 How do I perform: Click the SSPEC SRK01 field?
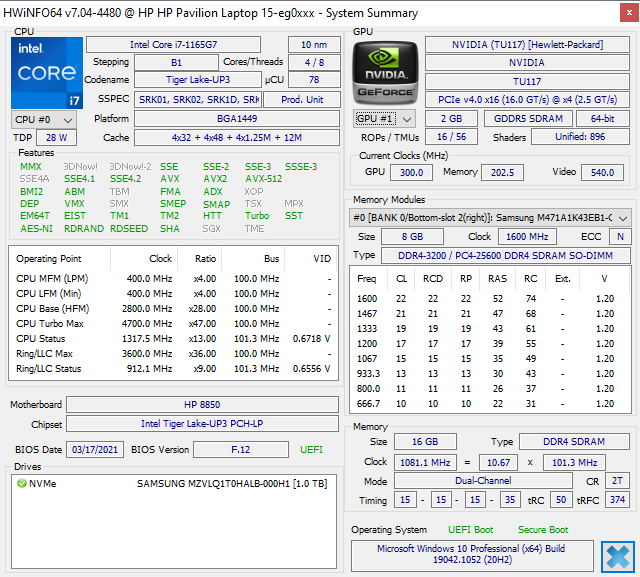pyautogui.click(x=198, y=100)
